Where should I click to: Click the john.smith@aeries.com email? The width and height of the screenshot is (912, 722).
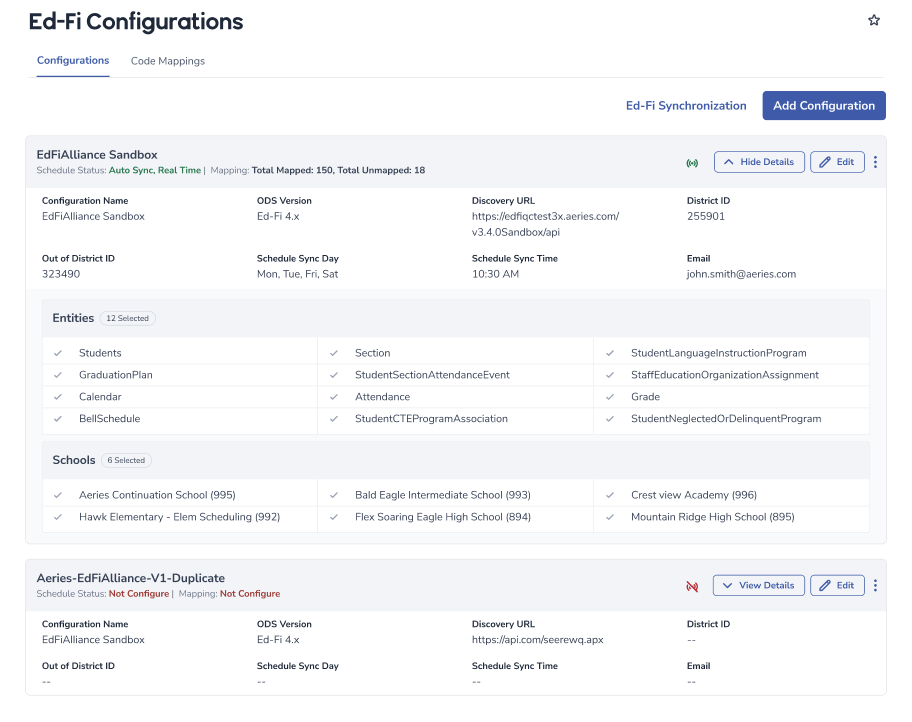pyautogui.click(x=741, y=274)
